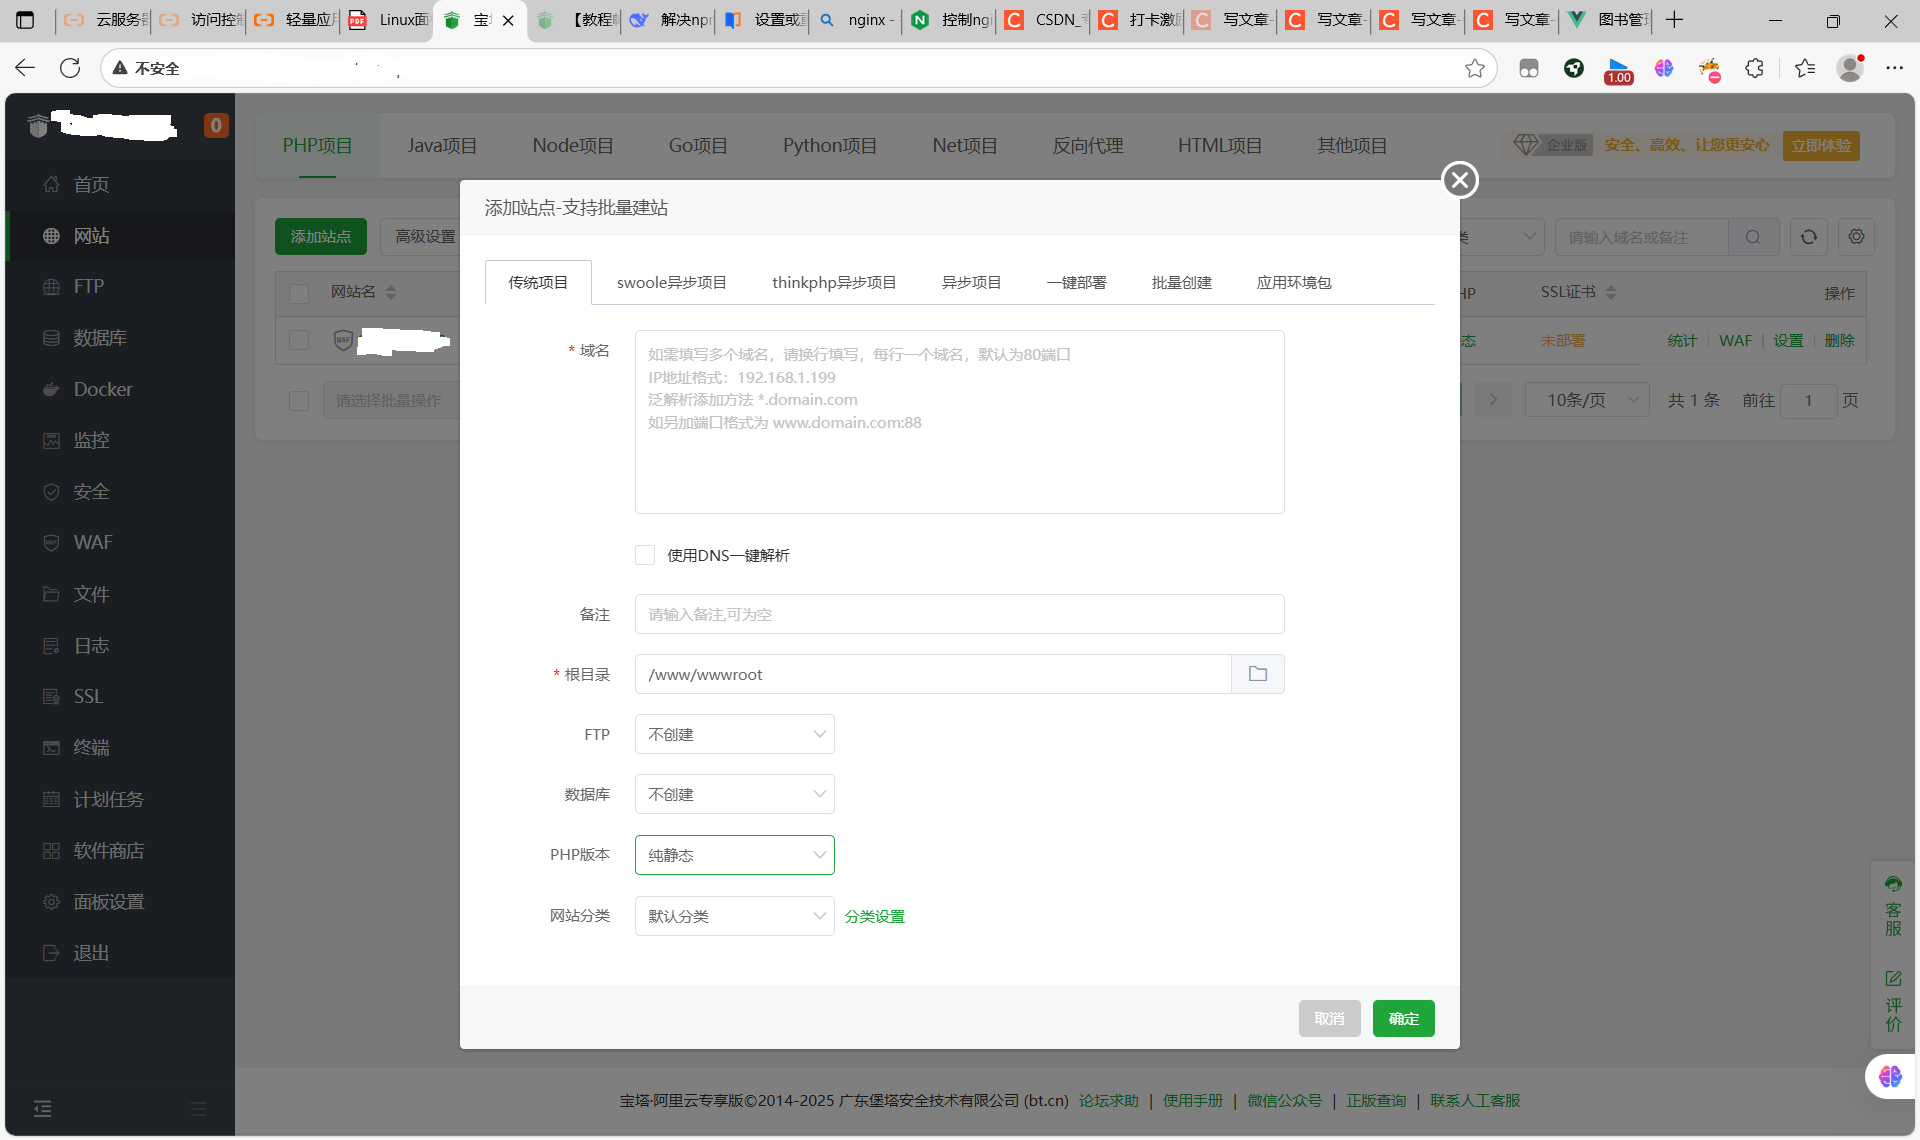Tick the checkbox of the first site row
1920x1140 pixels.
[299, 340]
